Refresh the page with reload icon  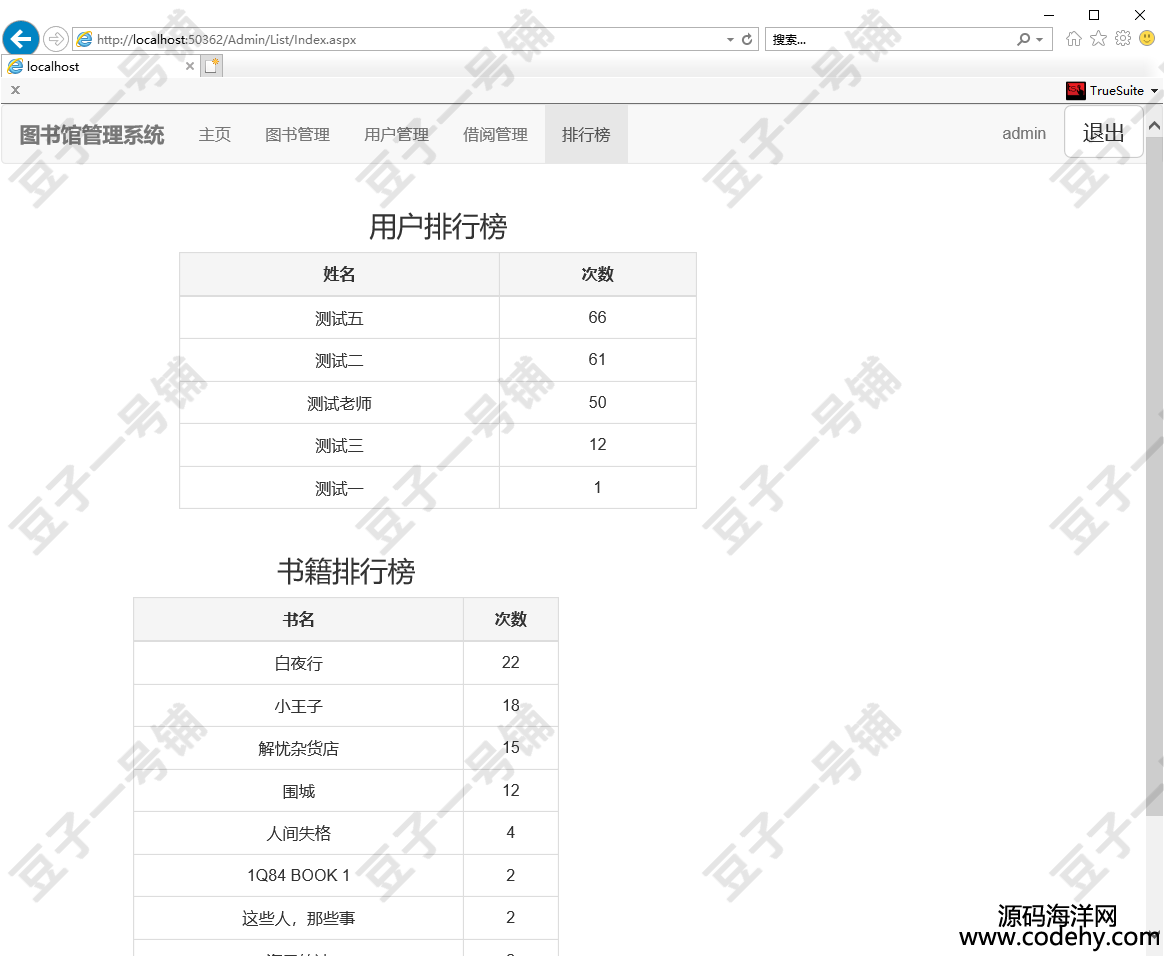[x=747, y=40]
